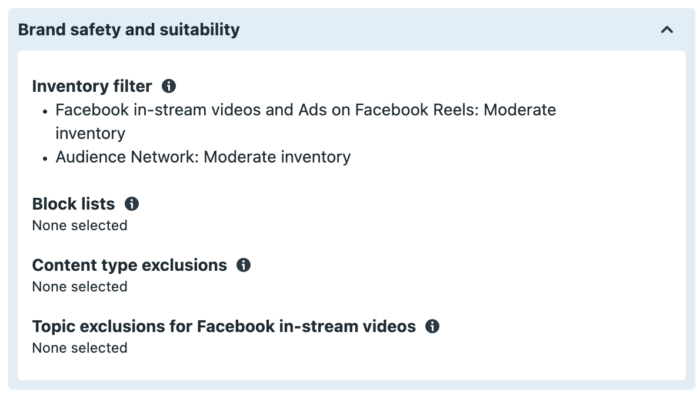
Task: Click None selected under Block lists
Action: coord(79,225)
